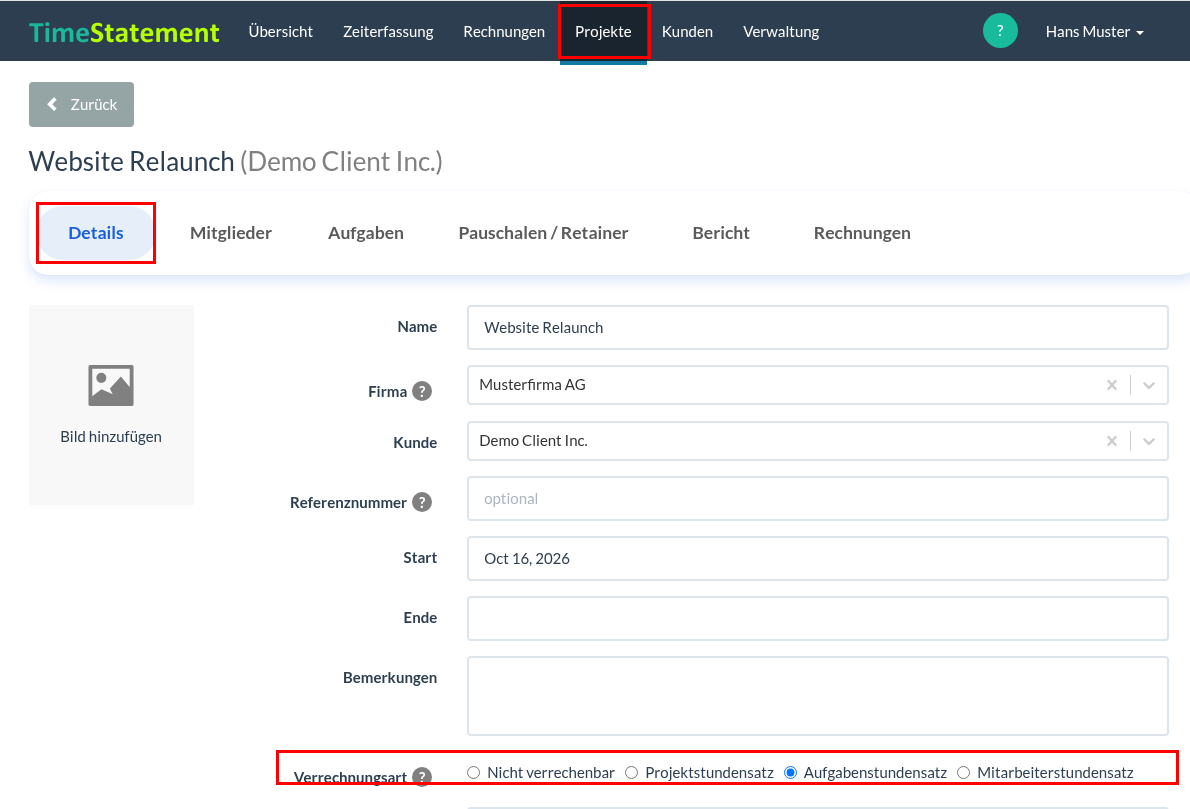Clear the Musterfirma AG selection
This screenshot has height=809, width=1190.
(1112, 385)
